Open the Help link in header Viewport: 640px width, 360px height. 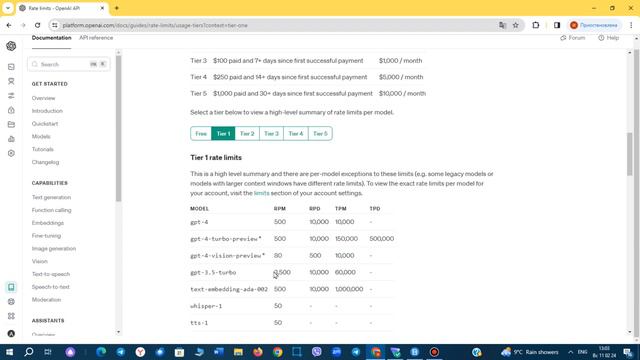[x=609, y=38]
